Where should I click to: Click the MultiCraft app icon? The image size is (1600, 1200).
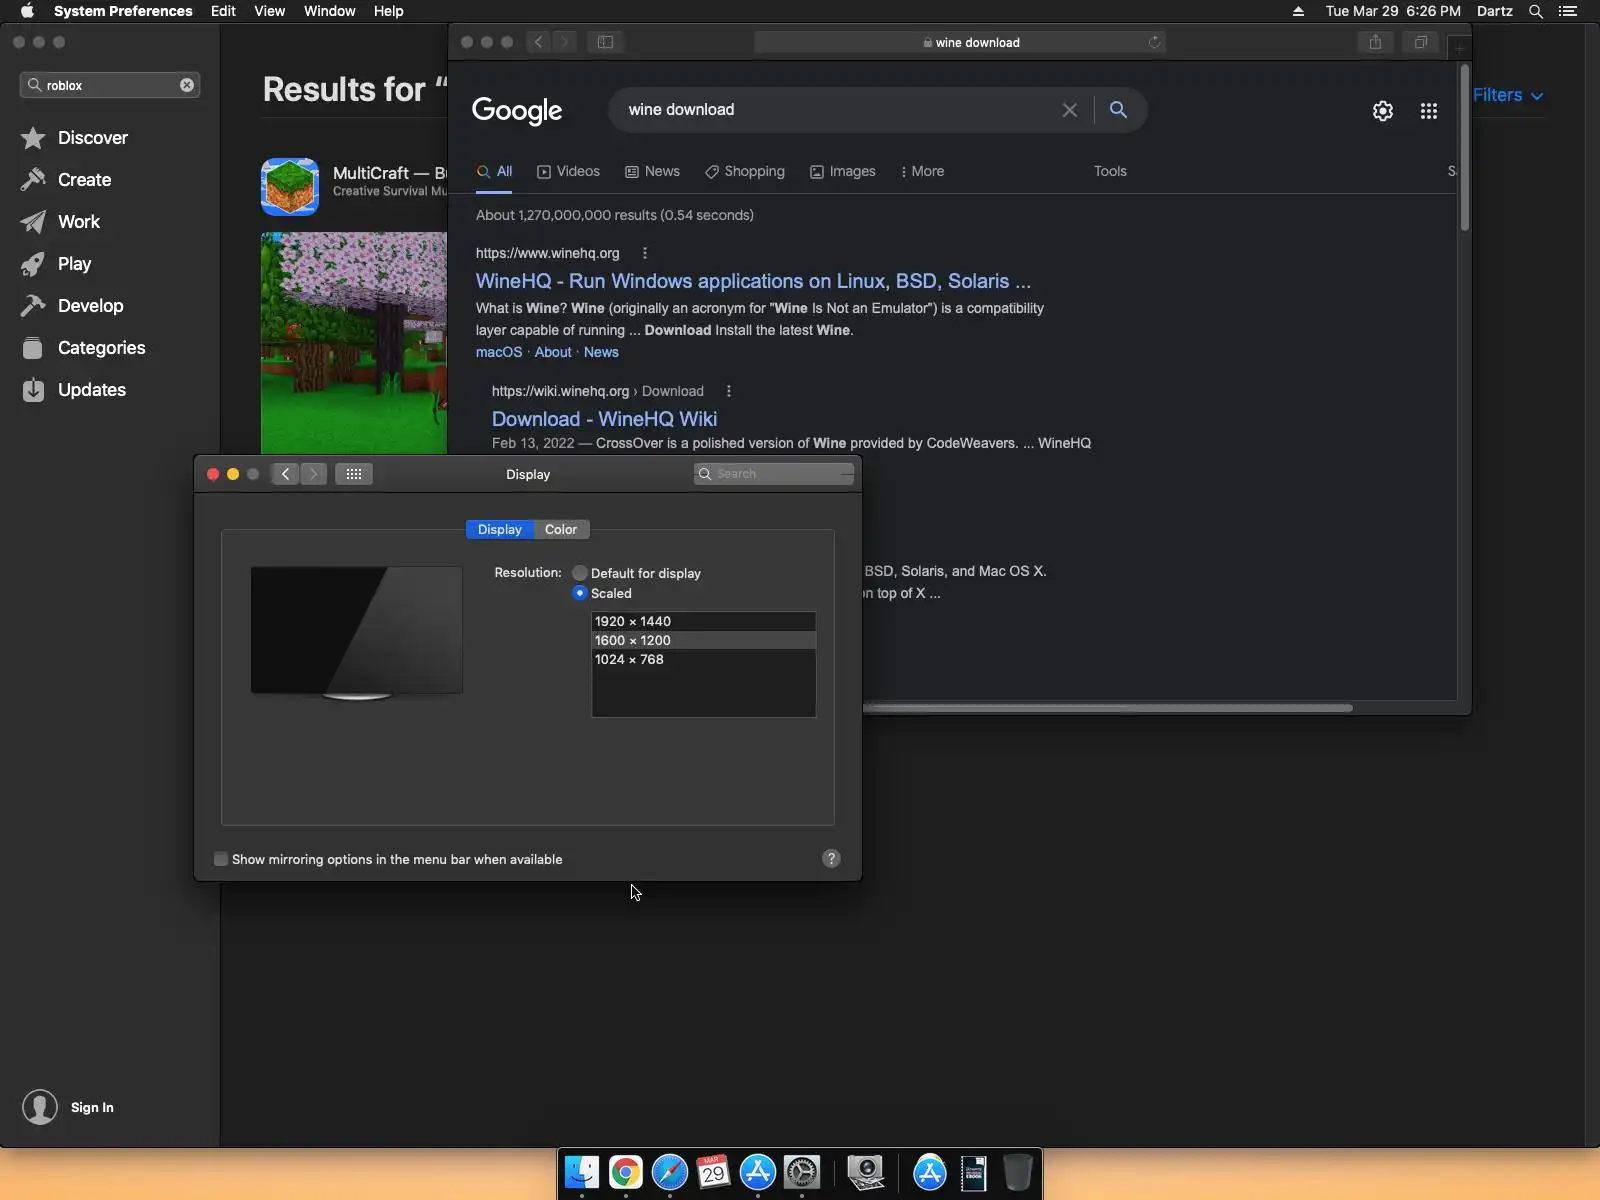[290, 187]
